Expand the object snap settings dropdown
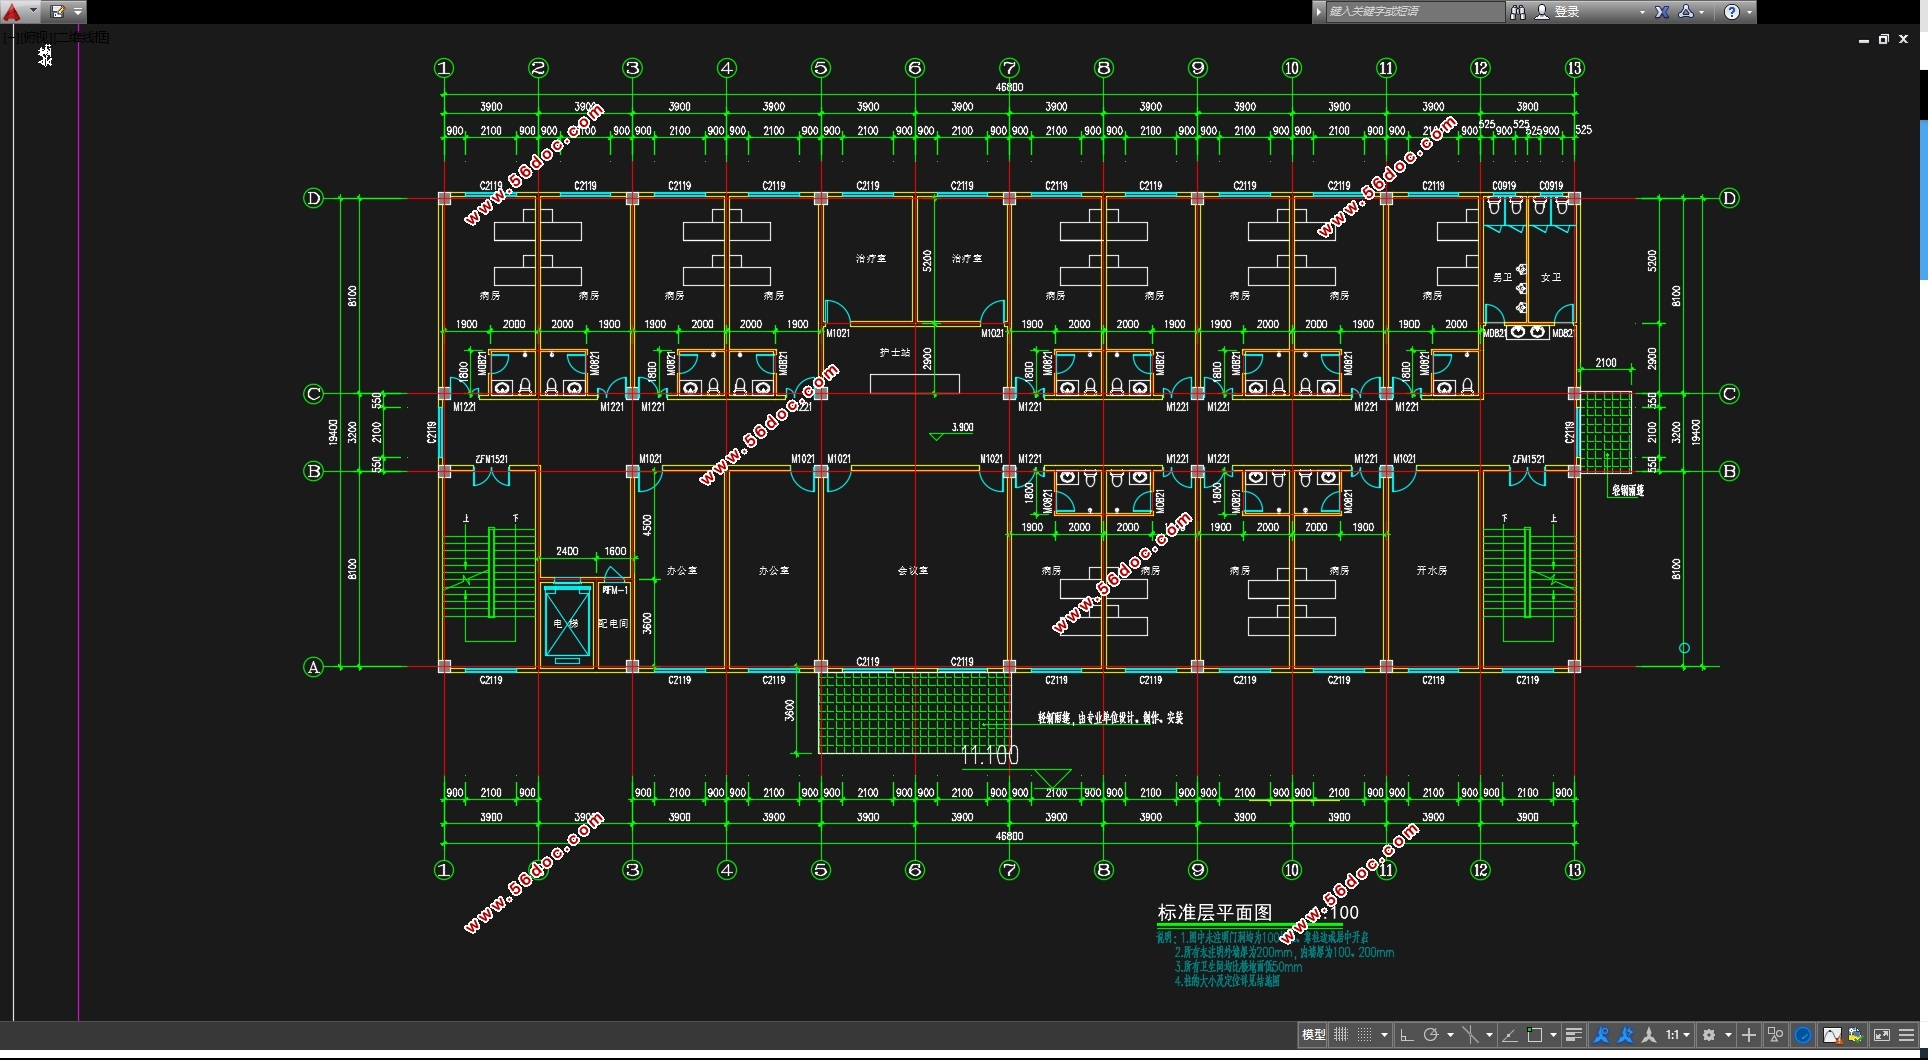1928x1060 pixels. tap(1553, 1035)
